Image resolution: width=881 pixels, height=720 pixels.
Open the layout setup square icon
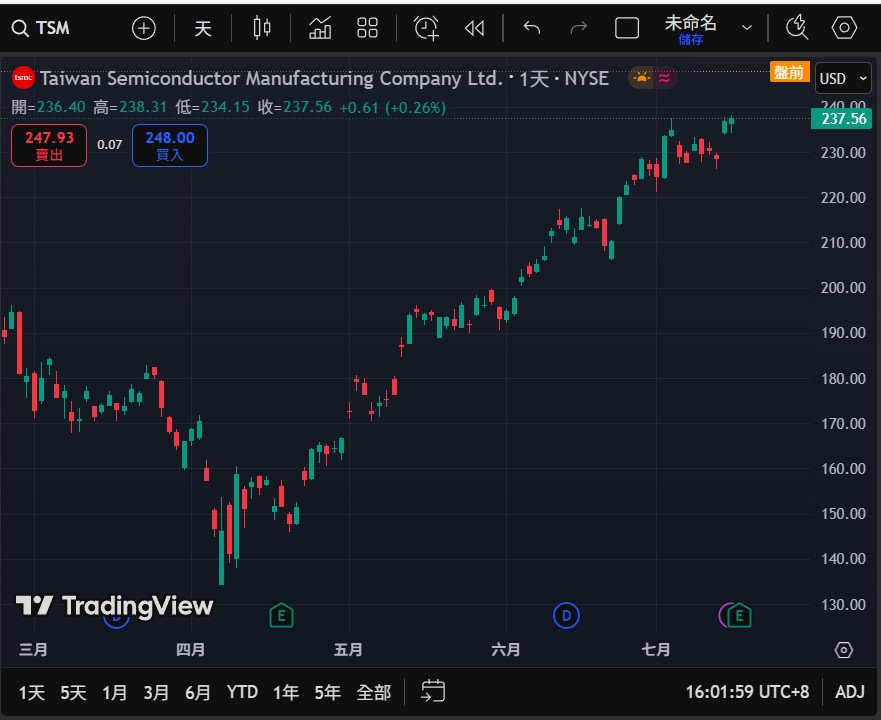[627, 28]
